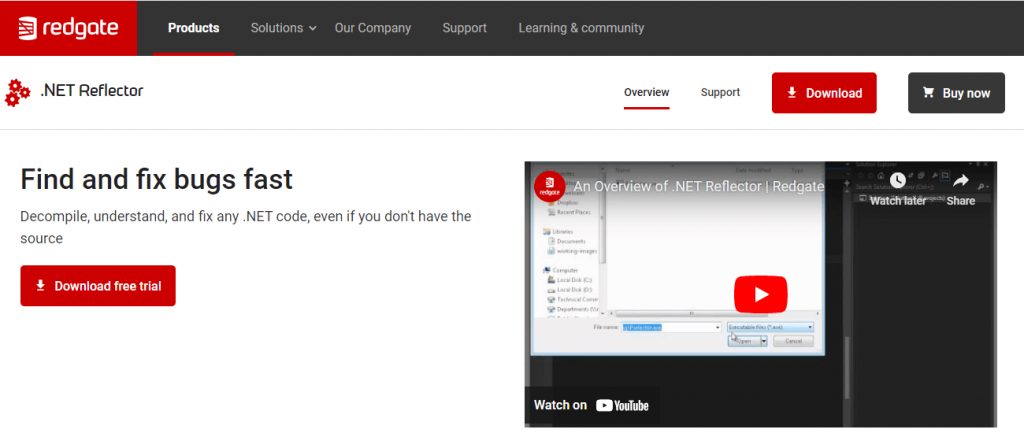Click the red Download button

tap(824, 93)
